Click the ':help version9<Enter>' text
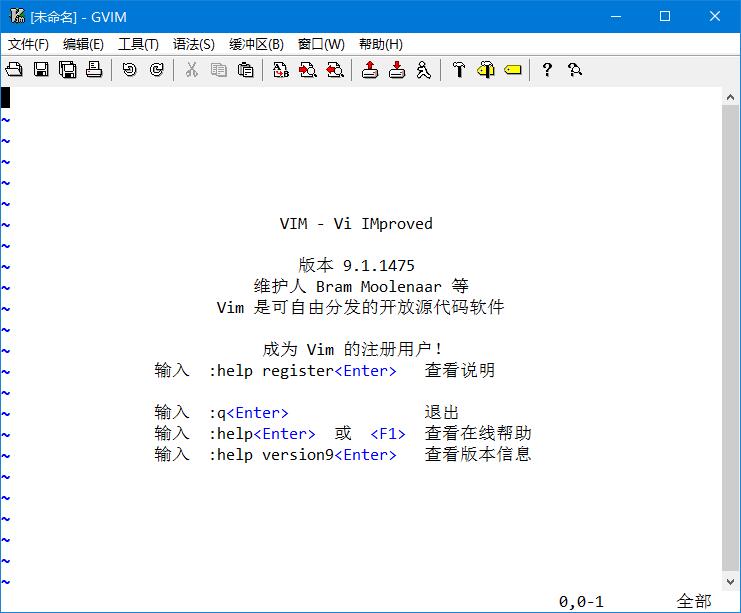741x613 pixels. (302, 455)
